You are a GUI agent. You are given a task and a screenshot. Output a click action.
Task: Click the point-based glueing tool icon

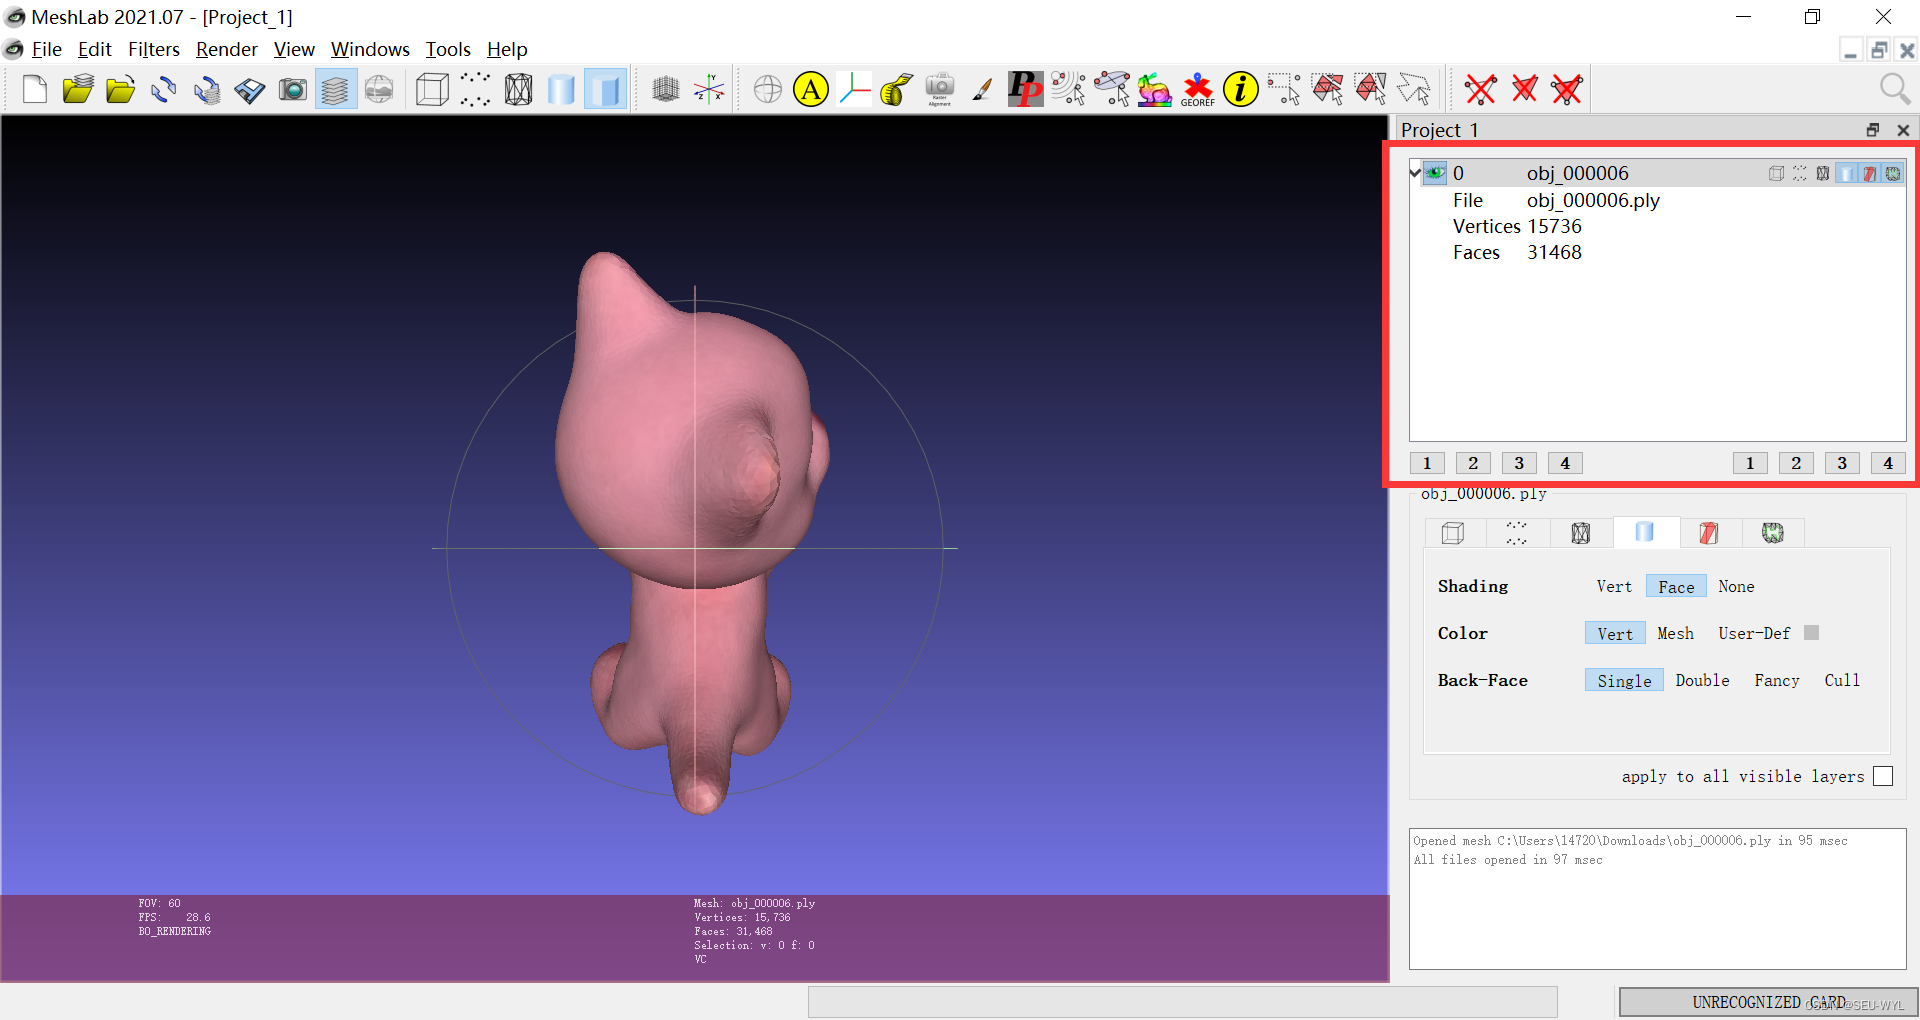point(1069,90)
